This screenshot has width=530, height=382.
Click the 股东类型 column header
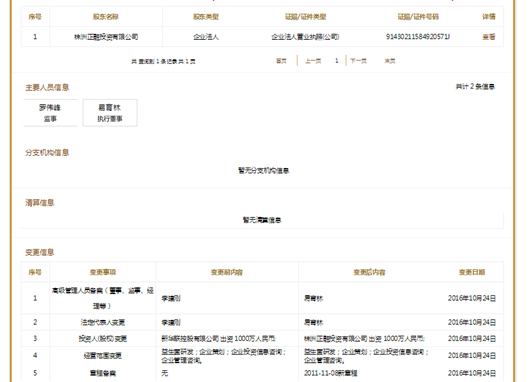click(206, 17)
